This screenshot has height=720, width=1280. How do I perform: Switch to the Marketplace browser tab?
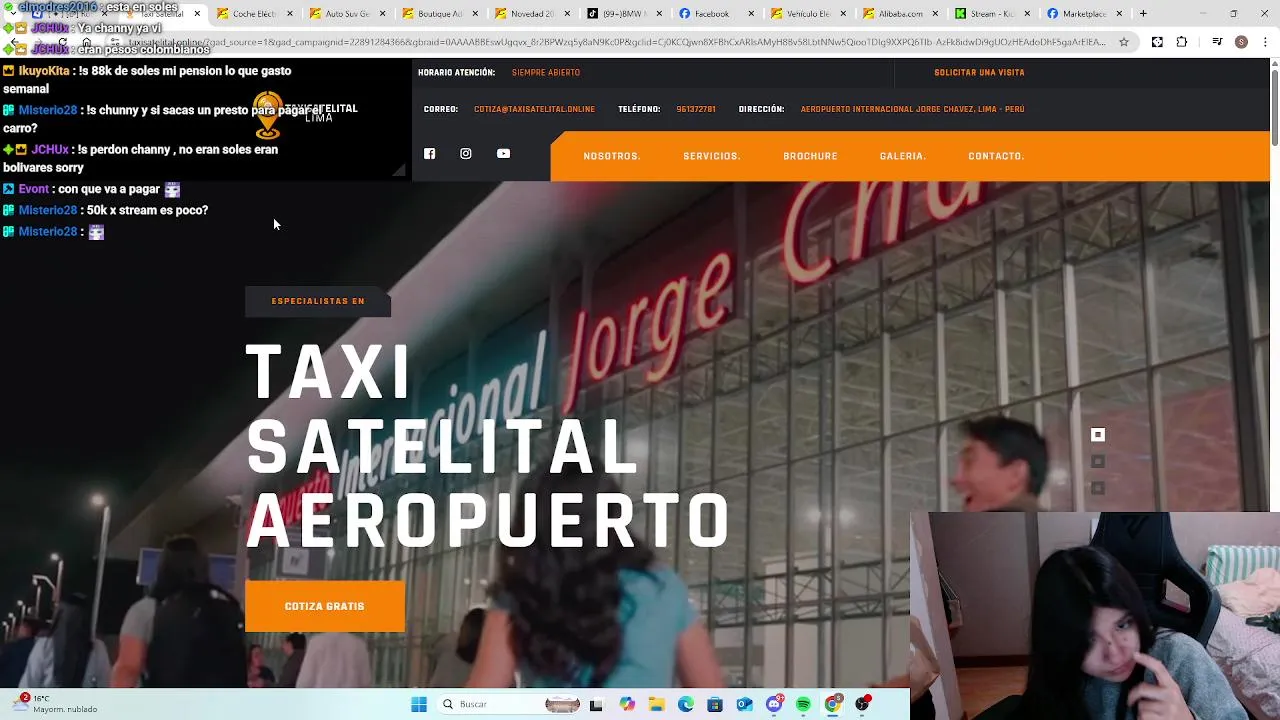(x=1082, y=14)
